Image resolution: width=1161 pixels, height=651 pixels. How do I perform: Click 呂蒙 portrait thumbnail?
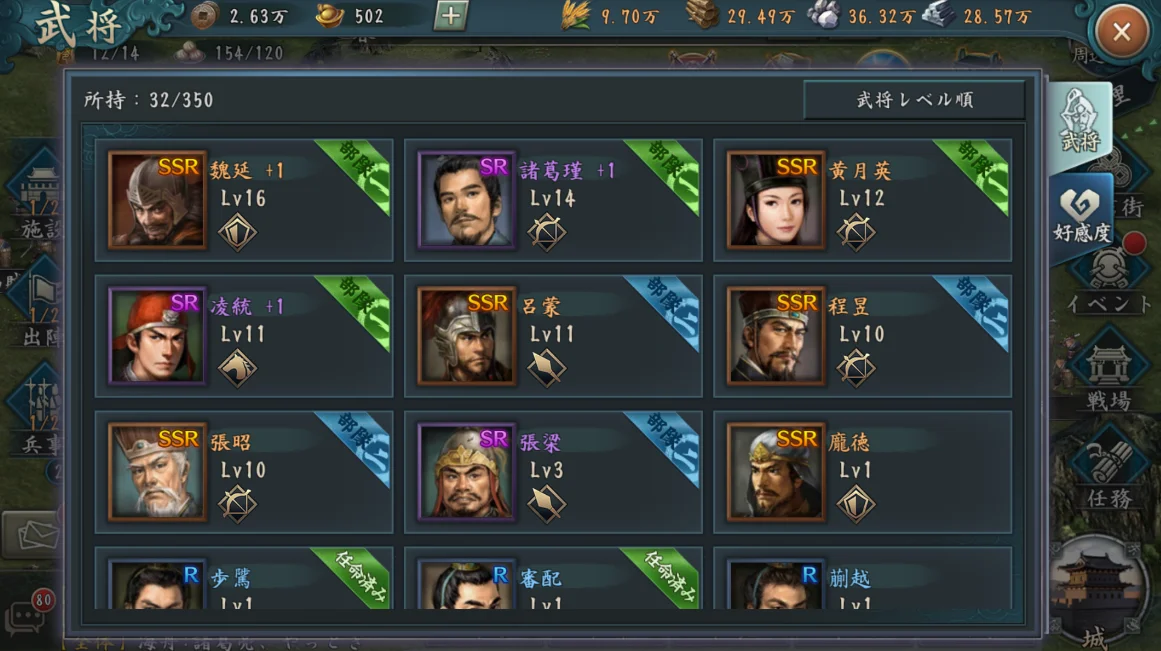[x=466, y=335]
